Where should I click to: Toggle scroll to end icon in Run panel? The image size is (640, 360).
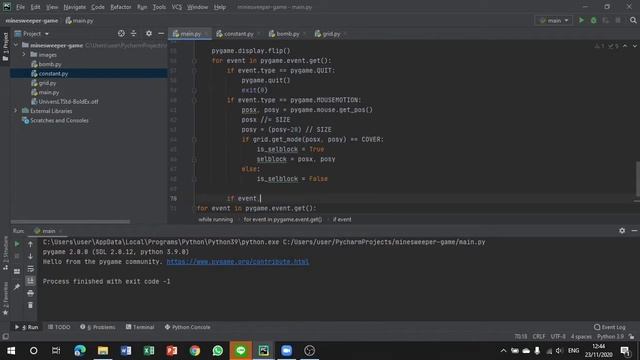click(30, 281)
